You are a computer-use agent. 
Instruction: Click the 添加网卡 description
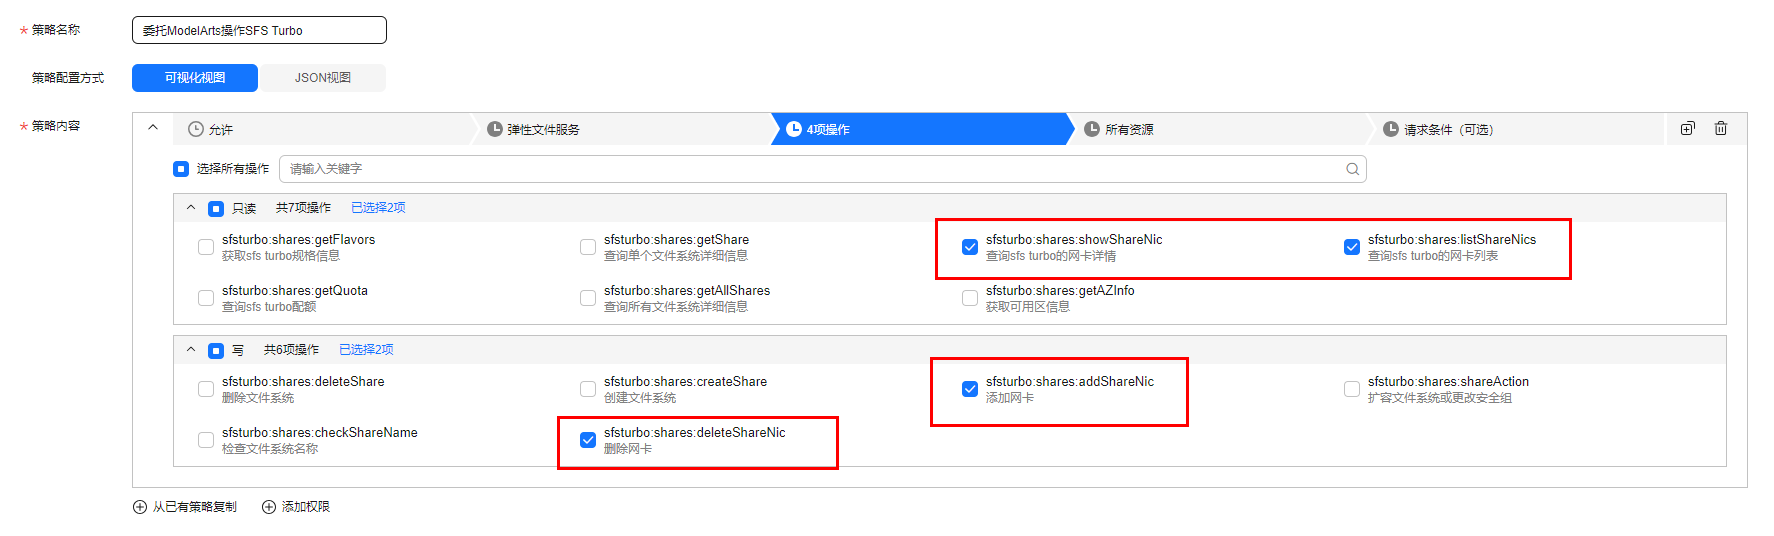point(1010,398)
